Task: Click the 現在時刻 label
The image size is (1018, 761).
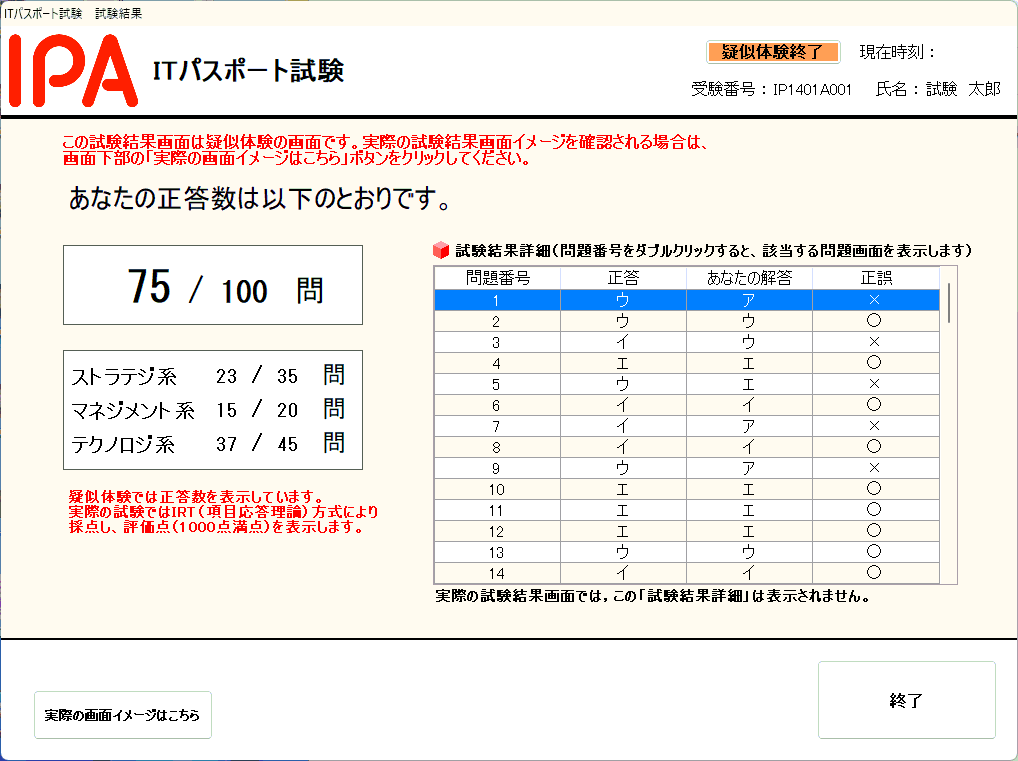Action: click(x=897, y=52)
